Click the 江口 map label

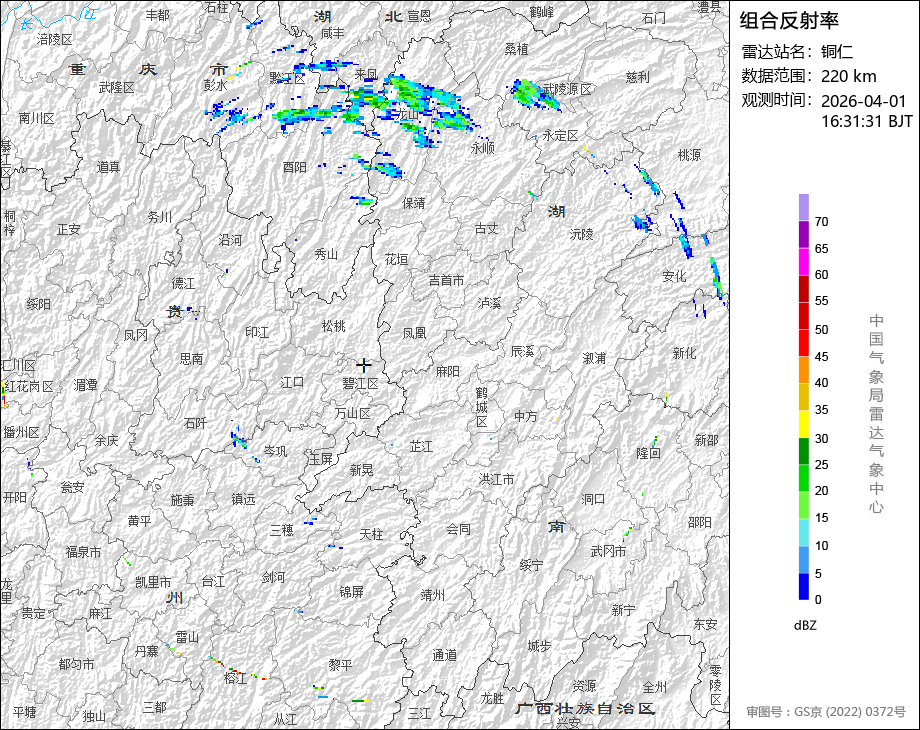click(292, 383)
